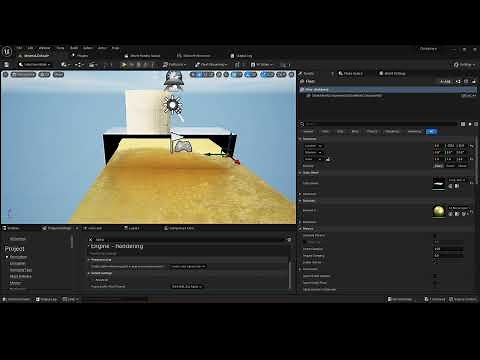Open the Content Drawer in status bar
Screen dimensions: 480x360
(16, 299)
